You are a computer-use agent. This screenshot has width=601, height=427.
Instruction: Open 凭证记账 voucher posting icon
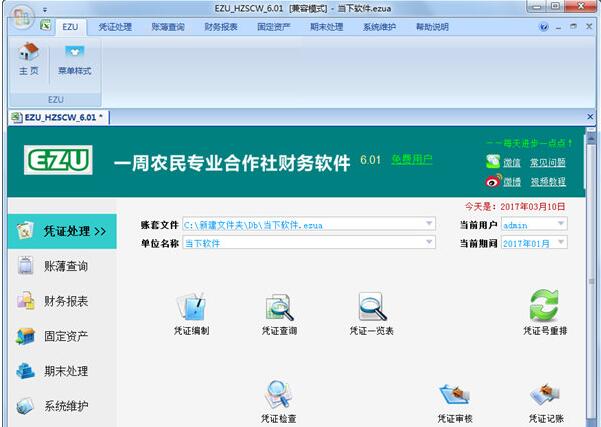tap(546, 403)
